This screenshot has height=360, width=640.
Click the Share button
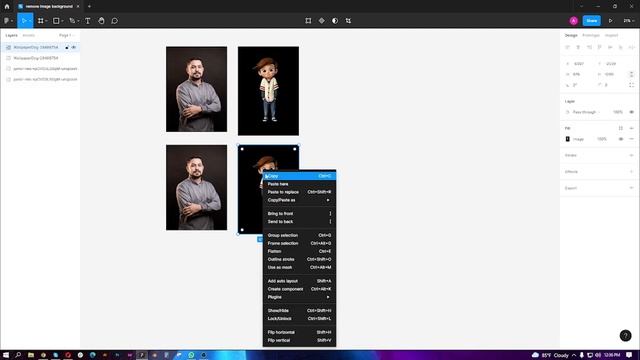click(x=591, y=20)
